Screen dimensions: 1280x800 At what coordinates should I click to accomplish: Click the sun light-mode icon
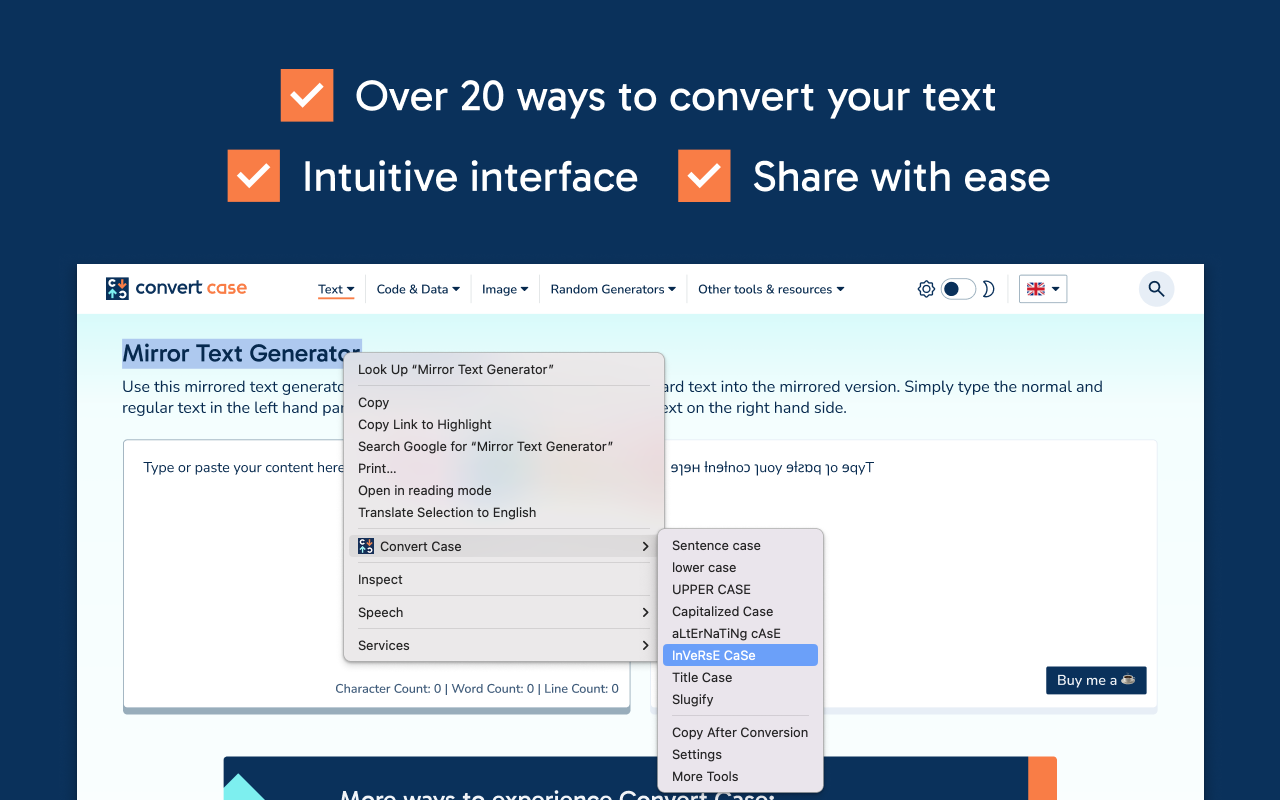(x=926, y=289)
